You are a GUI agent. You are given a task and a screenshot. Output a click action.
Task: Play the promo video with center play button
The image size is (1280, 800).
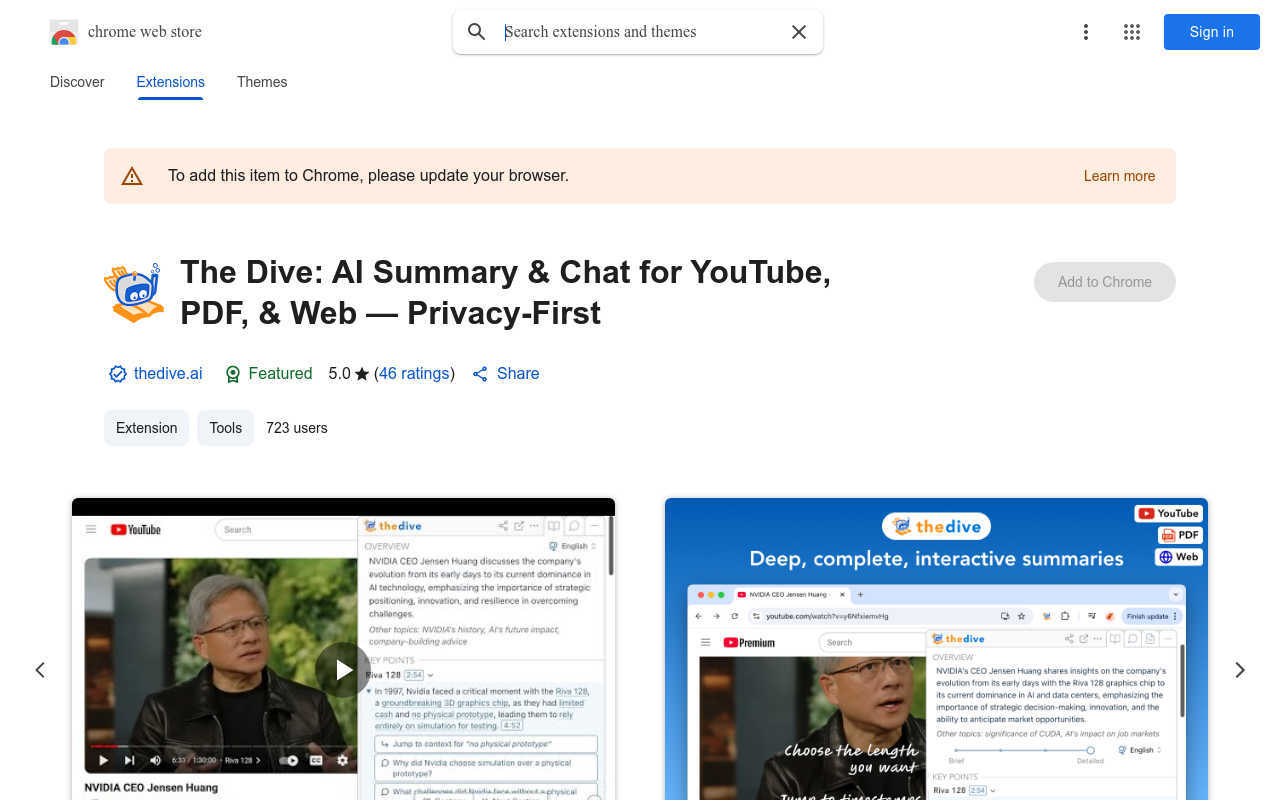click(343, 670)
